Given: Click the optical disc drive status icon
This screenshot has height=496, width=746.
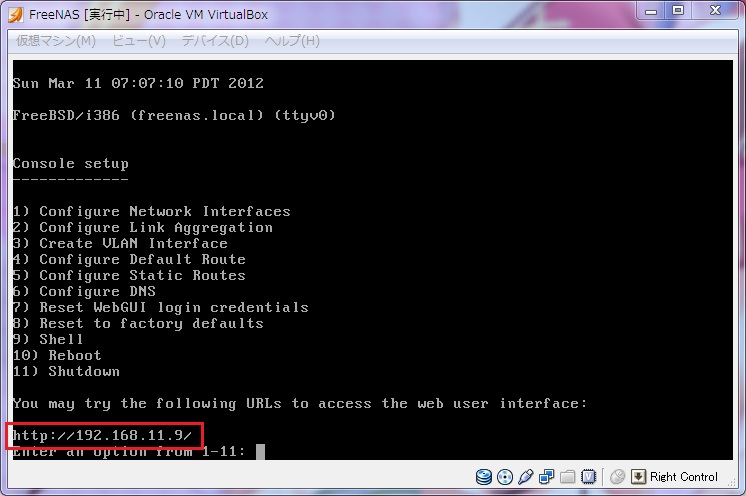Looking at the screenshot, I should pos(504,477).
